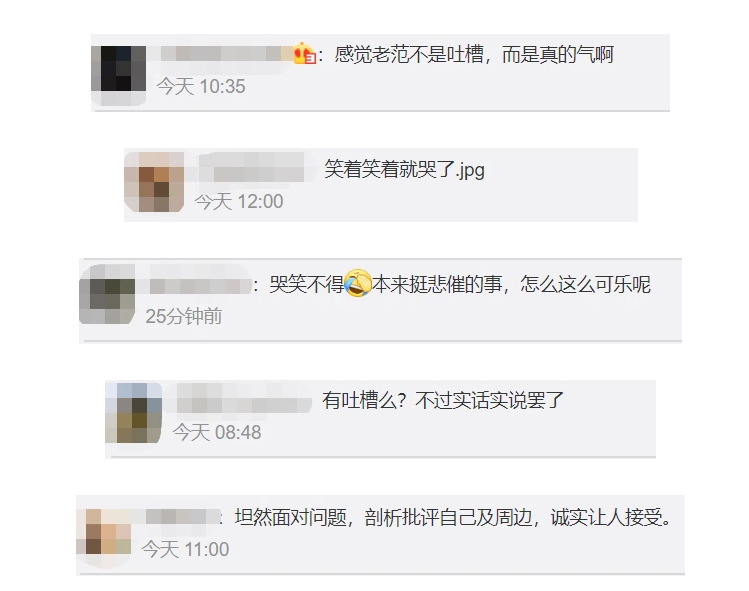Click blurred username before 笑着笑着就哭了.jpg

pyautogui.click(x=257, y=167)
